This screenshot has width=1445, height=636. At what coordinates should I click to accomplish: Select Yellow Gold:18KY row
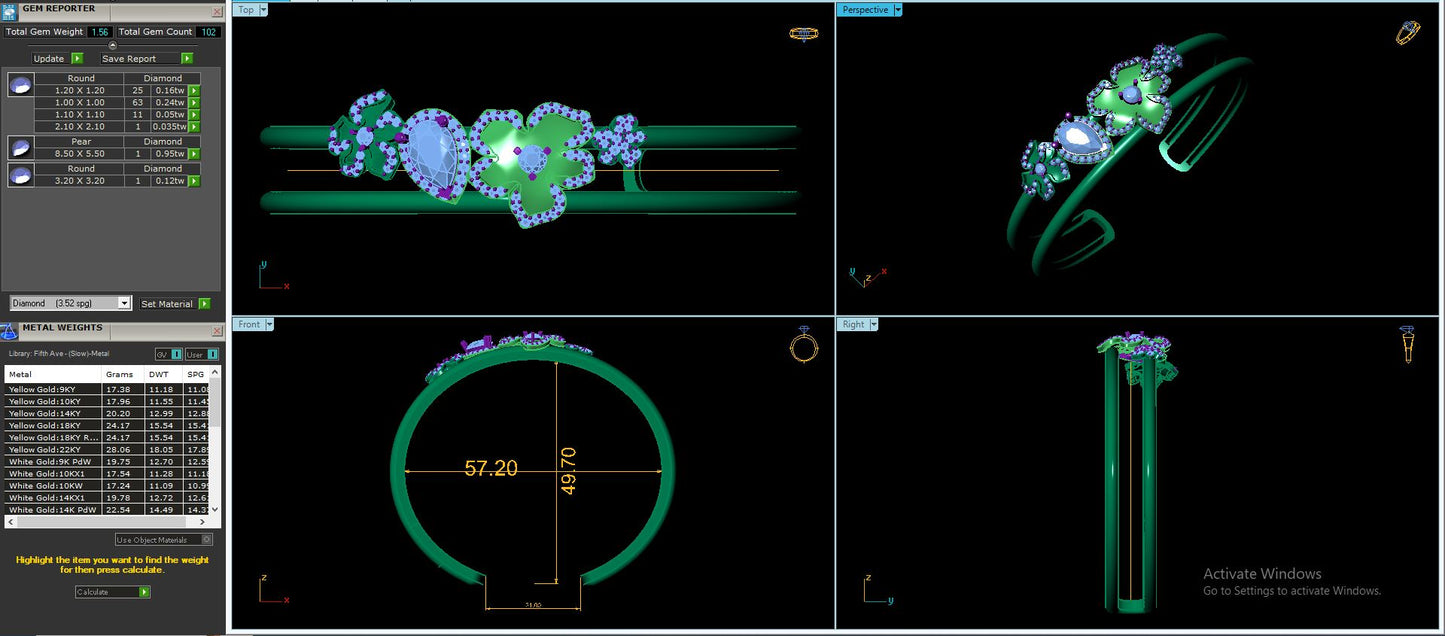tap(107, 425)
